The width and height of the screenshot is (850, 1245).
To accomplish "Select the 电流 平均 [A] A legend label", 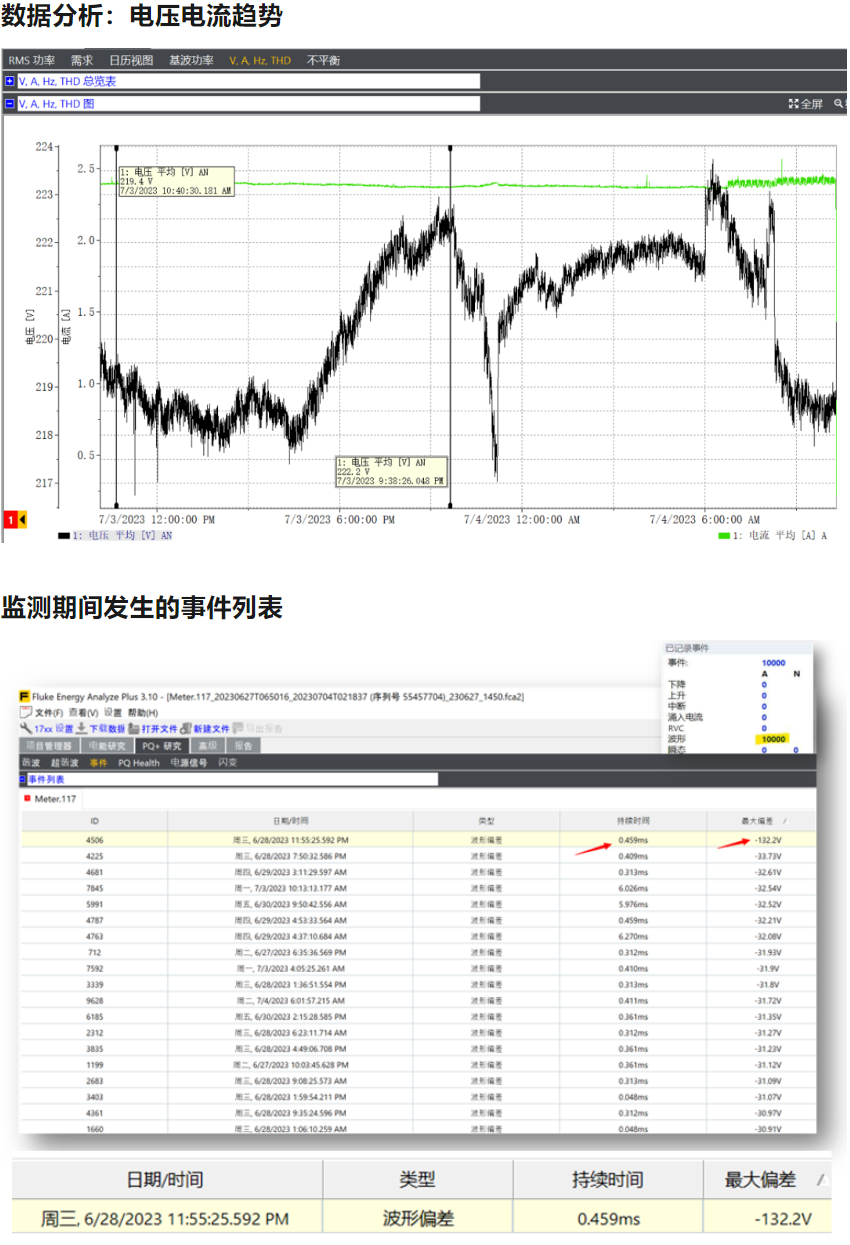I will click(x=780, y=536).
